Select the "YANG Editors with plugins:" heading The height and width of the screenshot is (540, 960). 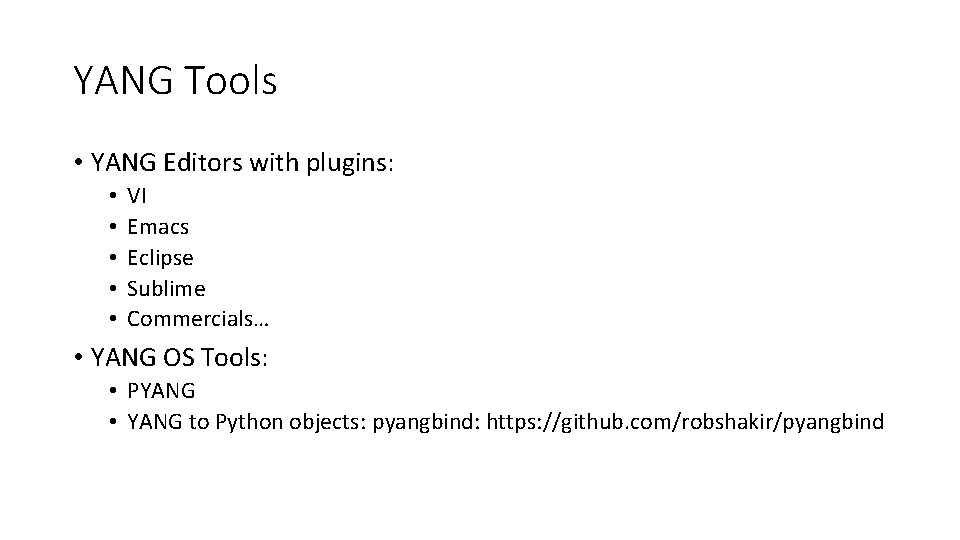point(242,162)
